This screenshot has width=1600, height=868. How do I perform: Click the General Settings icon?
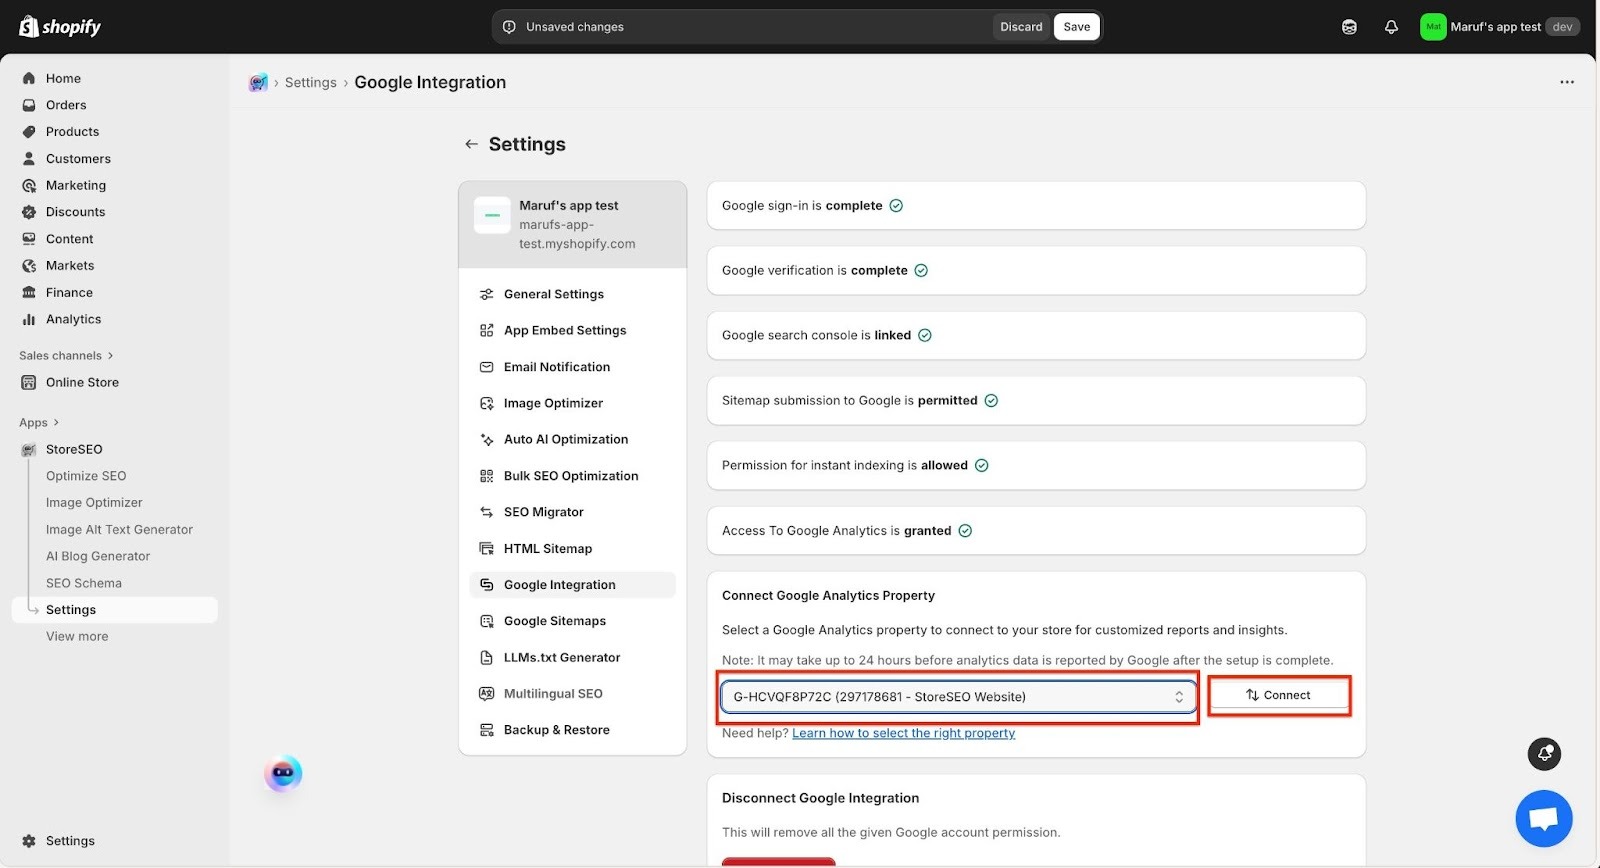pos(487,294)
